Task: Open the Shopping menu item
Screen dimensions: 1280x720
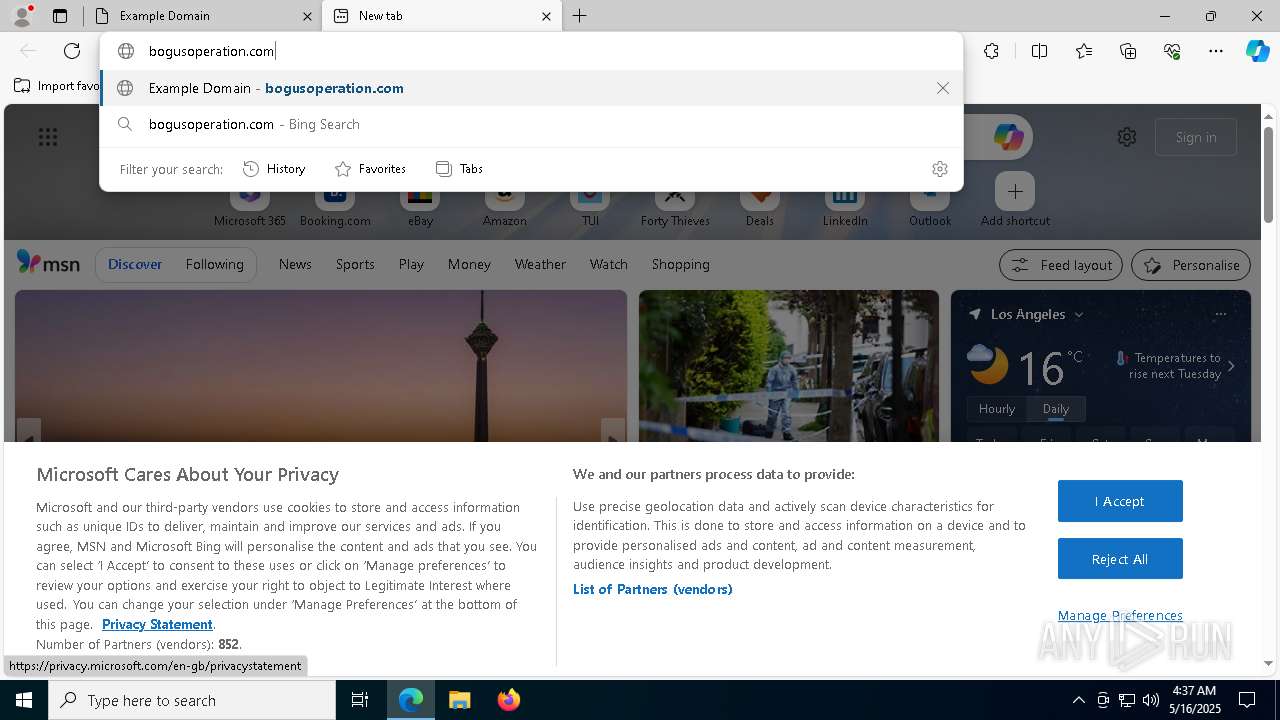Action: [x=680, y=264]
